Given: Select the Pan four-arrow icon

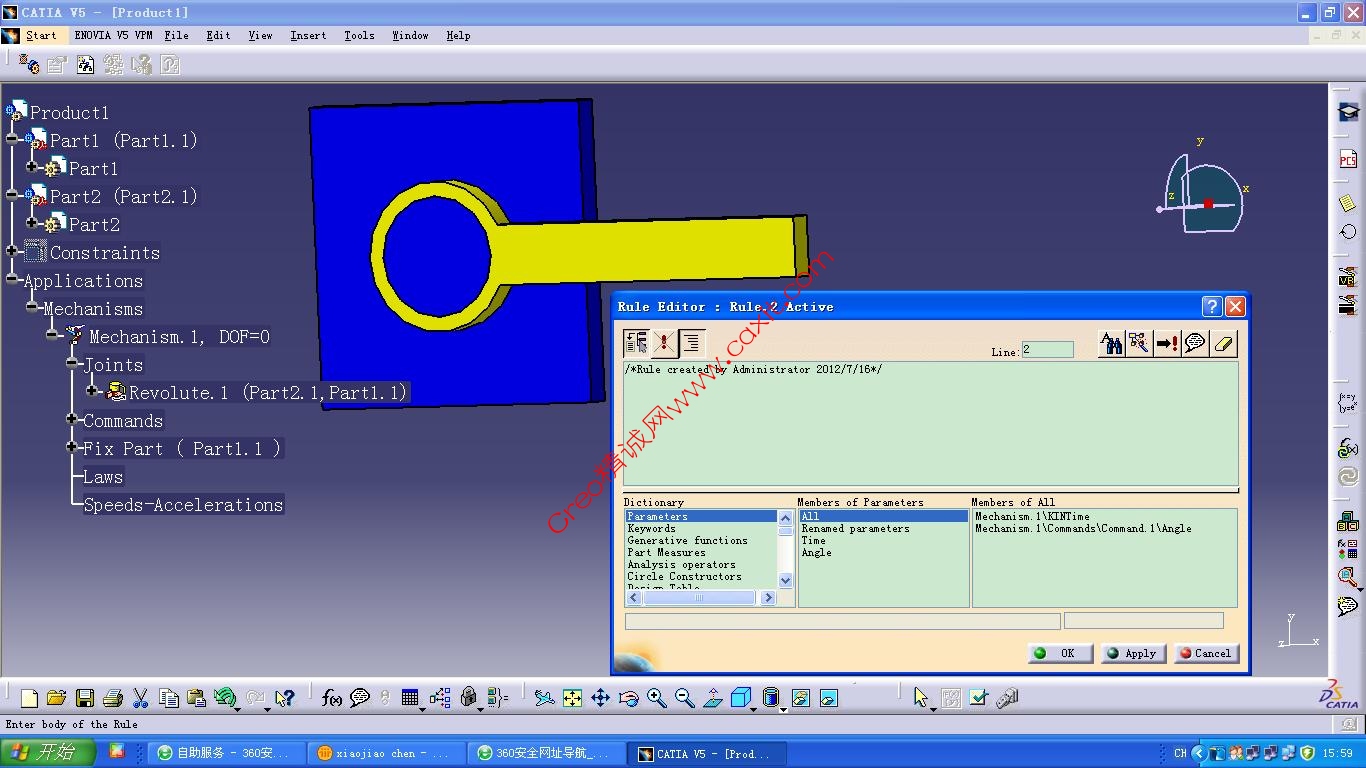Looking at the screenshot, I should coord(600,698).
